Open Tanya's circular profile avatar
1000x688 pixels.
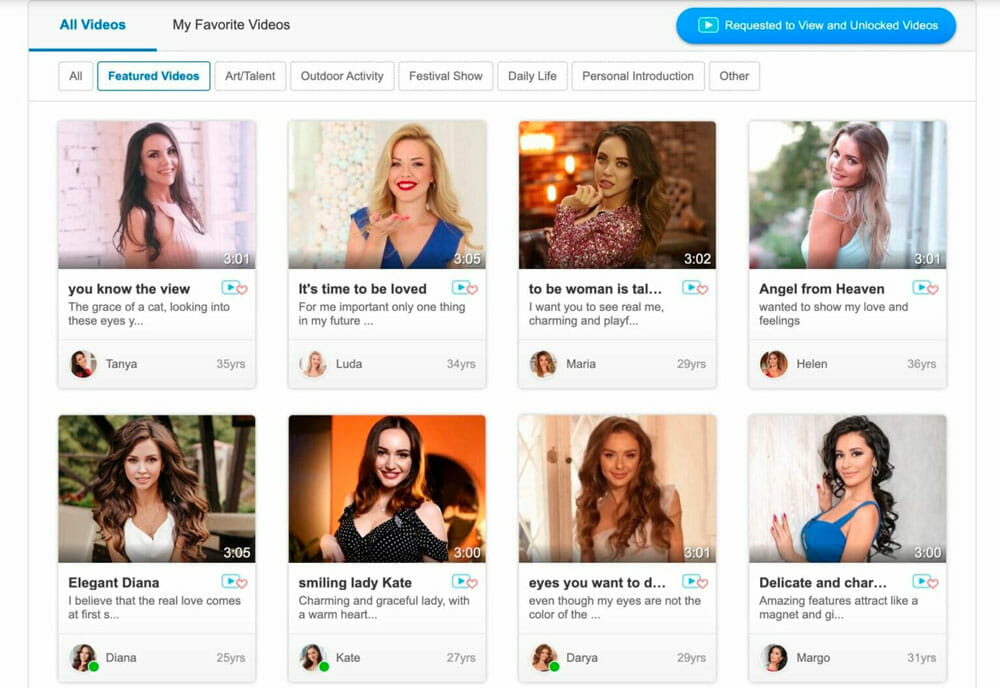point(81,365)
